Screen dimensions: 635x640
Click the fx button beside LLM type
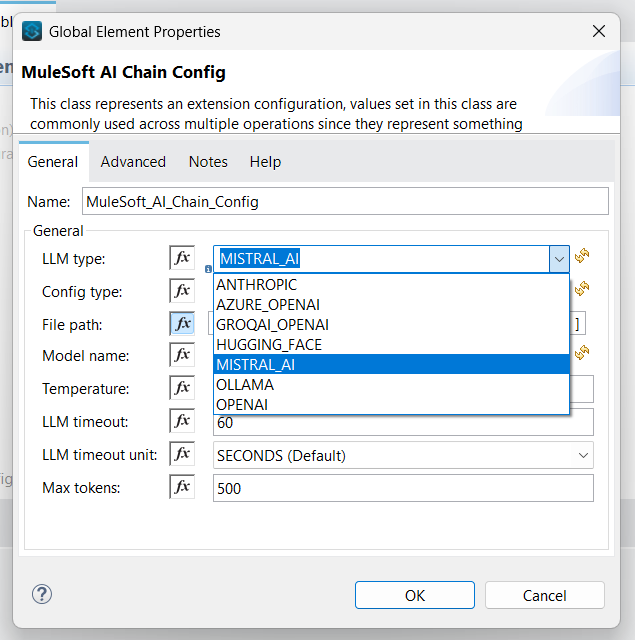click(182, 258)
